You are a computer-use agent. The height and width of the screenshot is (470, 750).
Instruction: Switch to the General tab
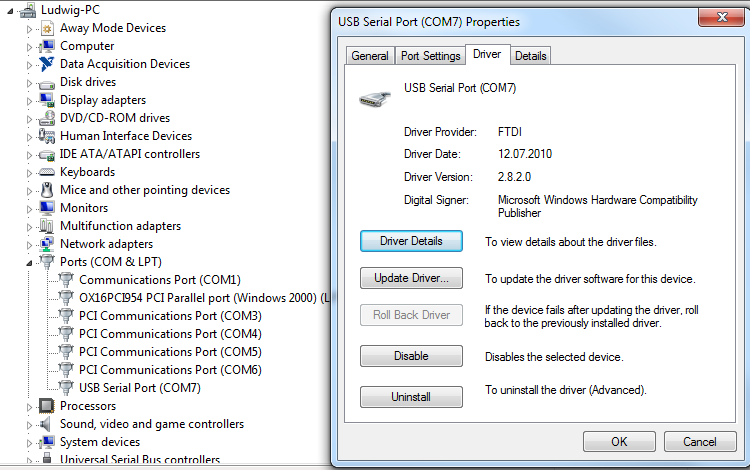coord(370,56)
